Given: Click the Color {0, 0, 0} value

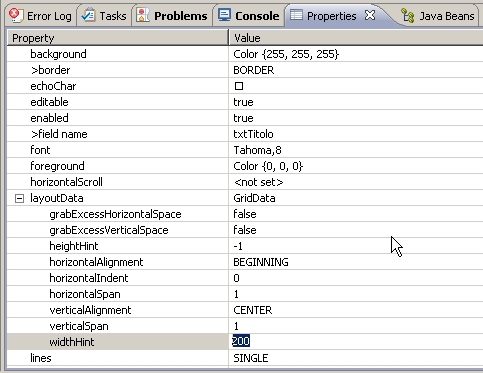Looking at the screenshot, I should pyautogui.click(x=268, y=166).
